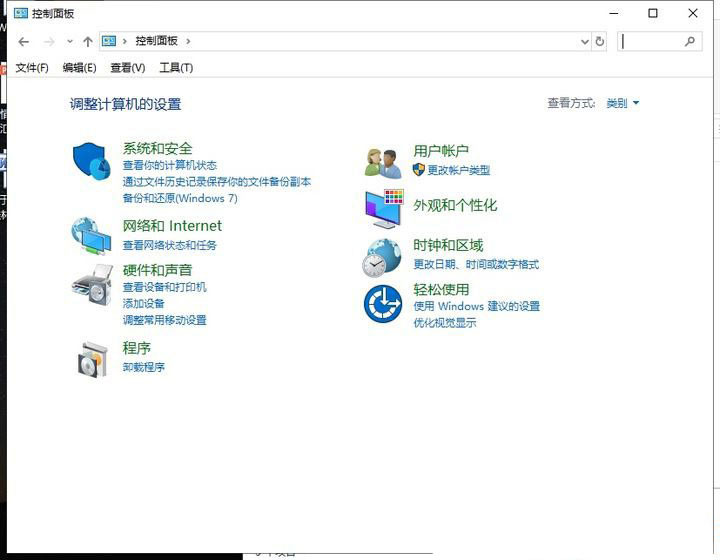Open 硬件和声音 category link
Screen dimensions: 720x560
click(x=158, y=270)
